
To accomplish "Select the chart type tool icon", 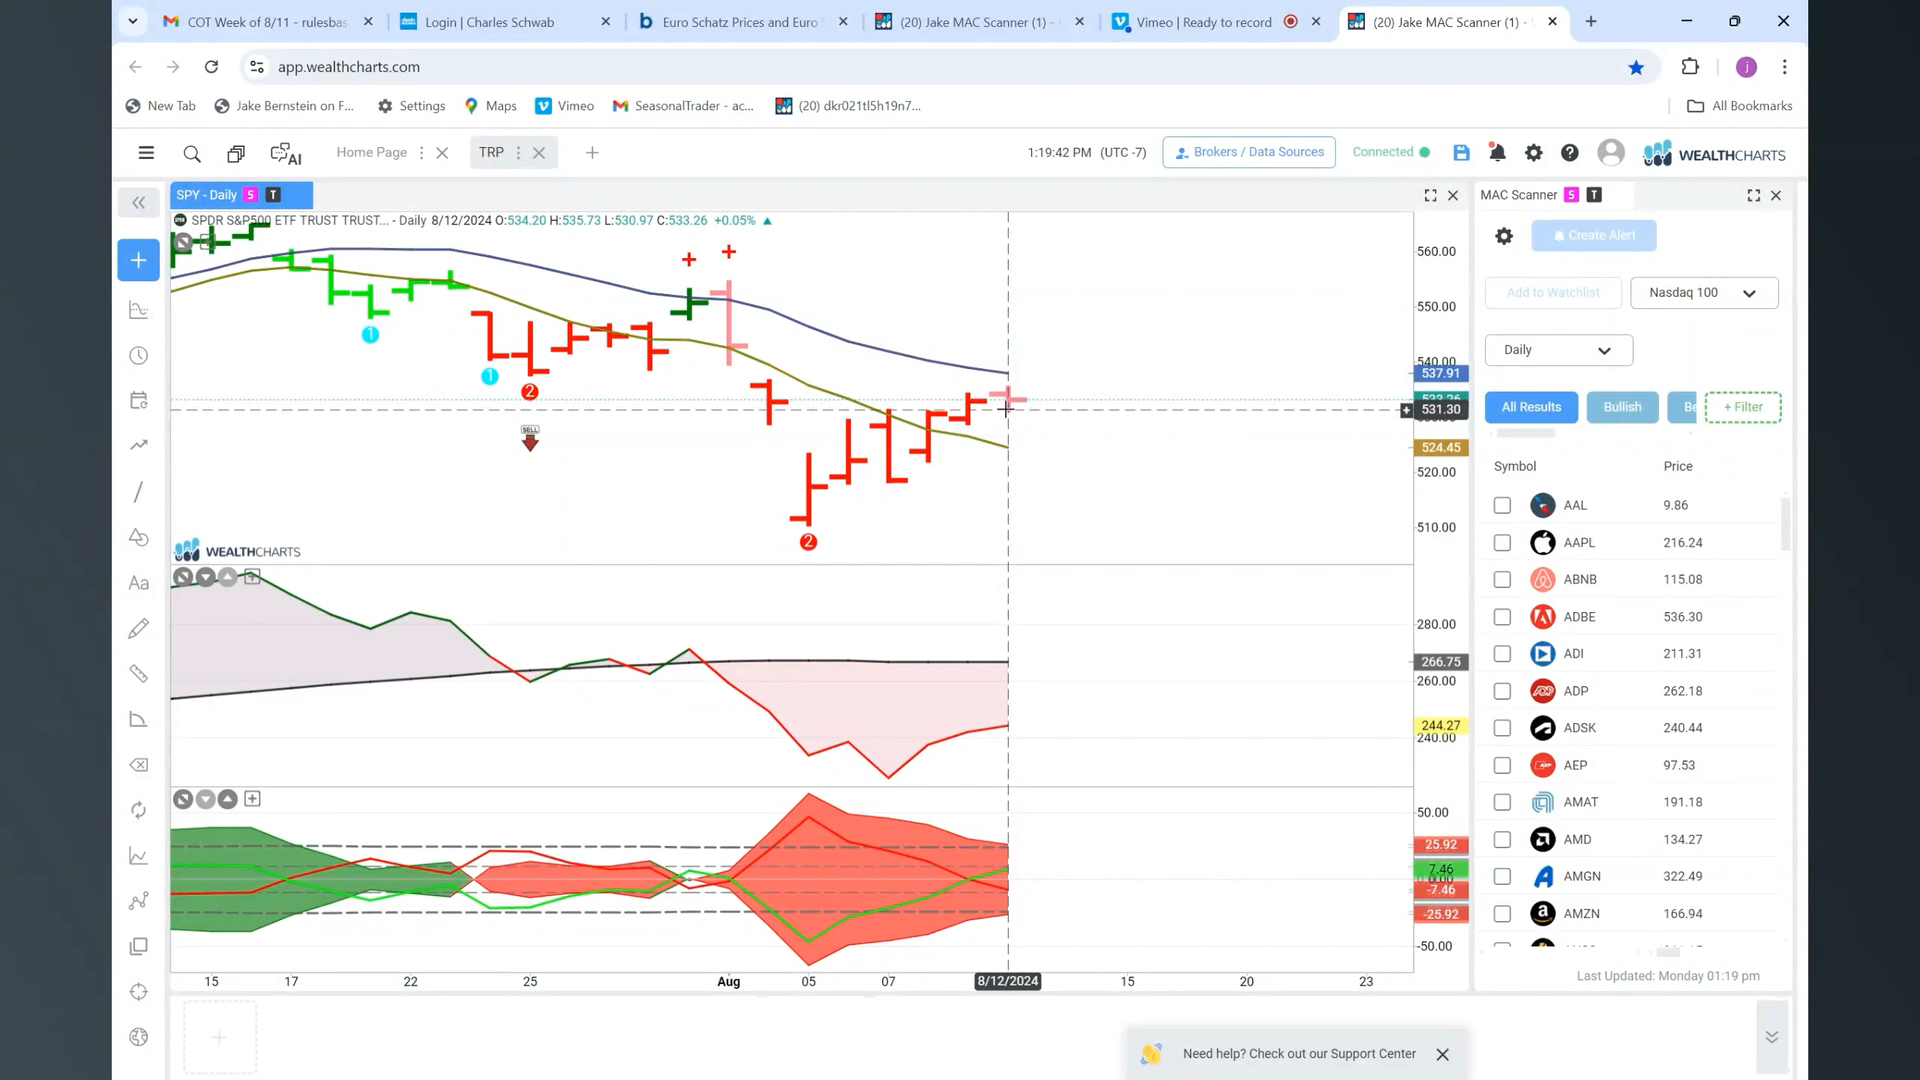I will (139, 310).
